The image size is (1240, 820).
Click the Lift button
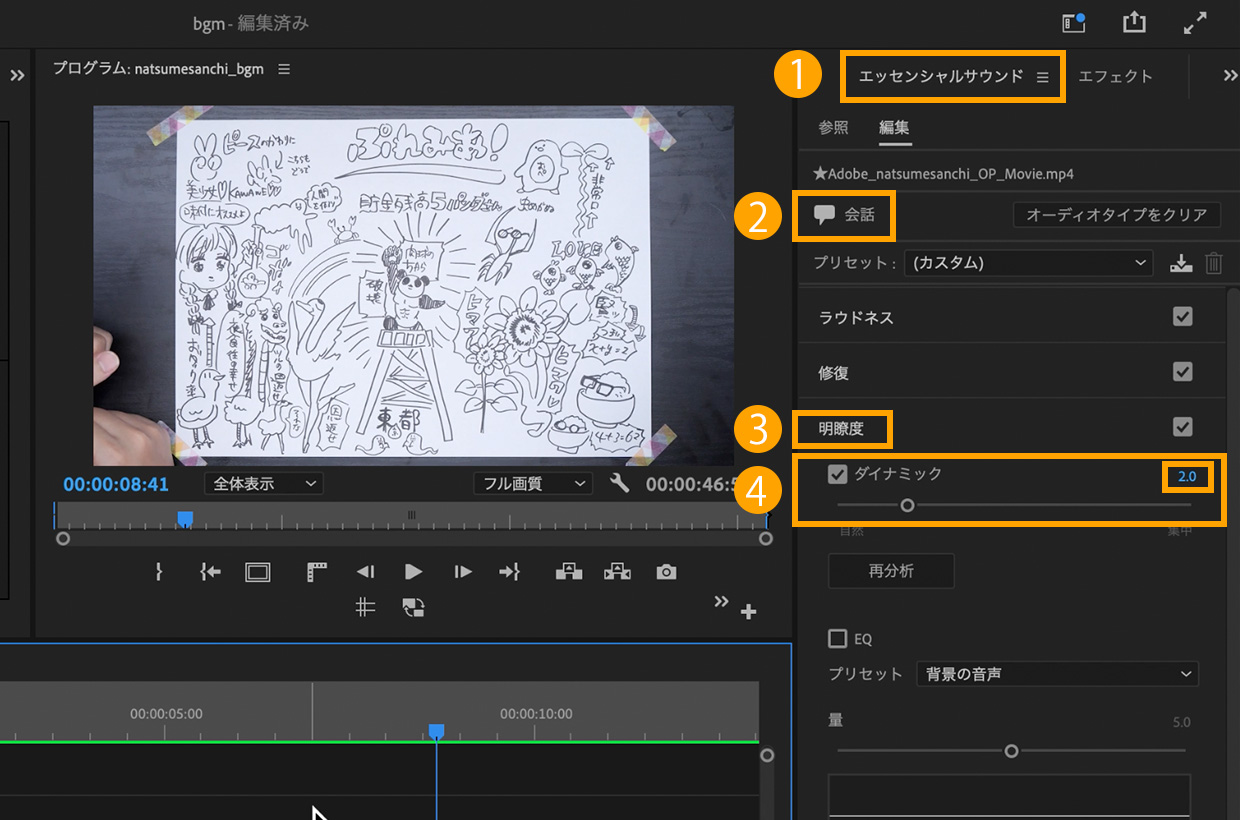[569, 572]
